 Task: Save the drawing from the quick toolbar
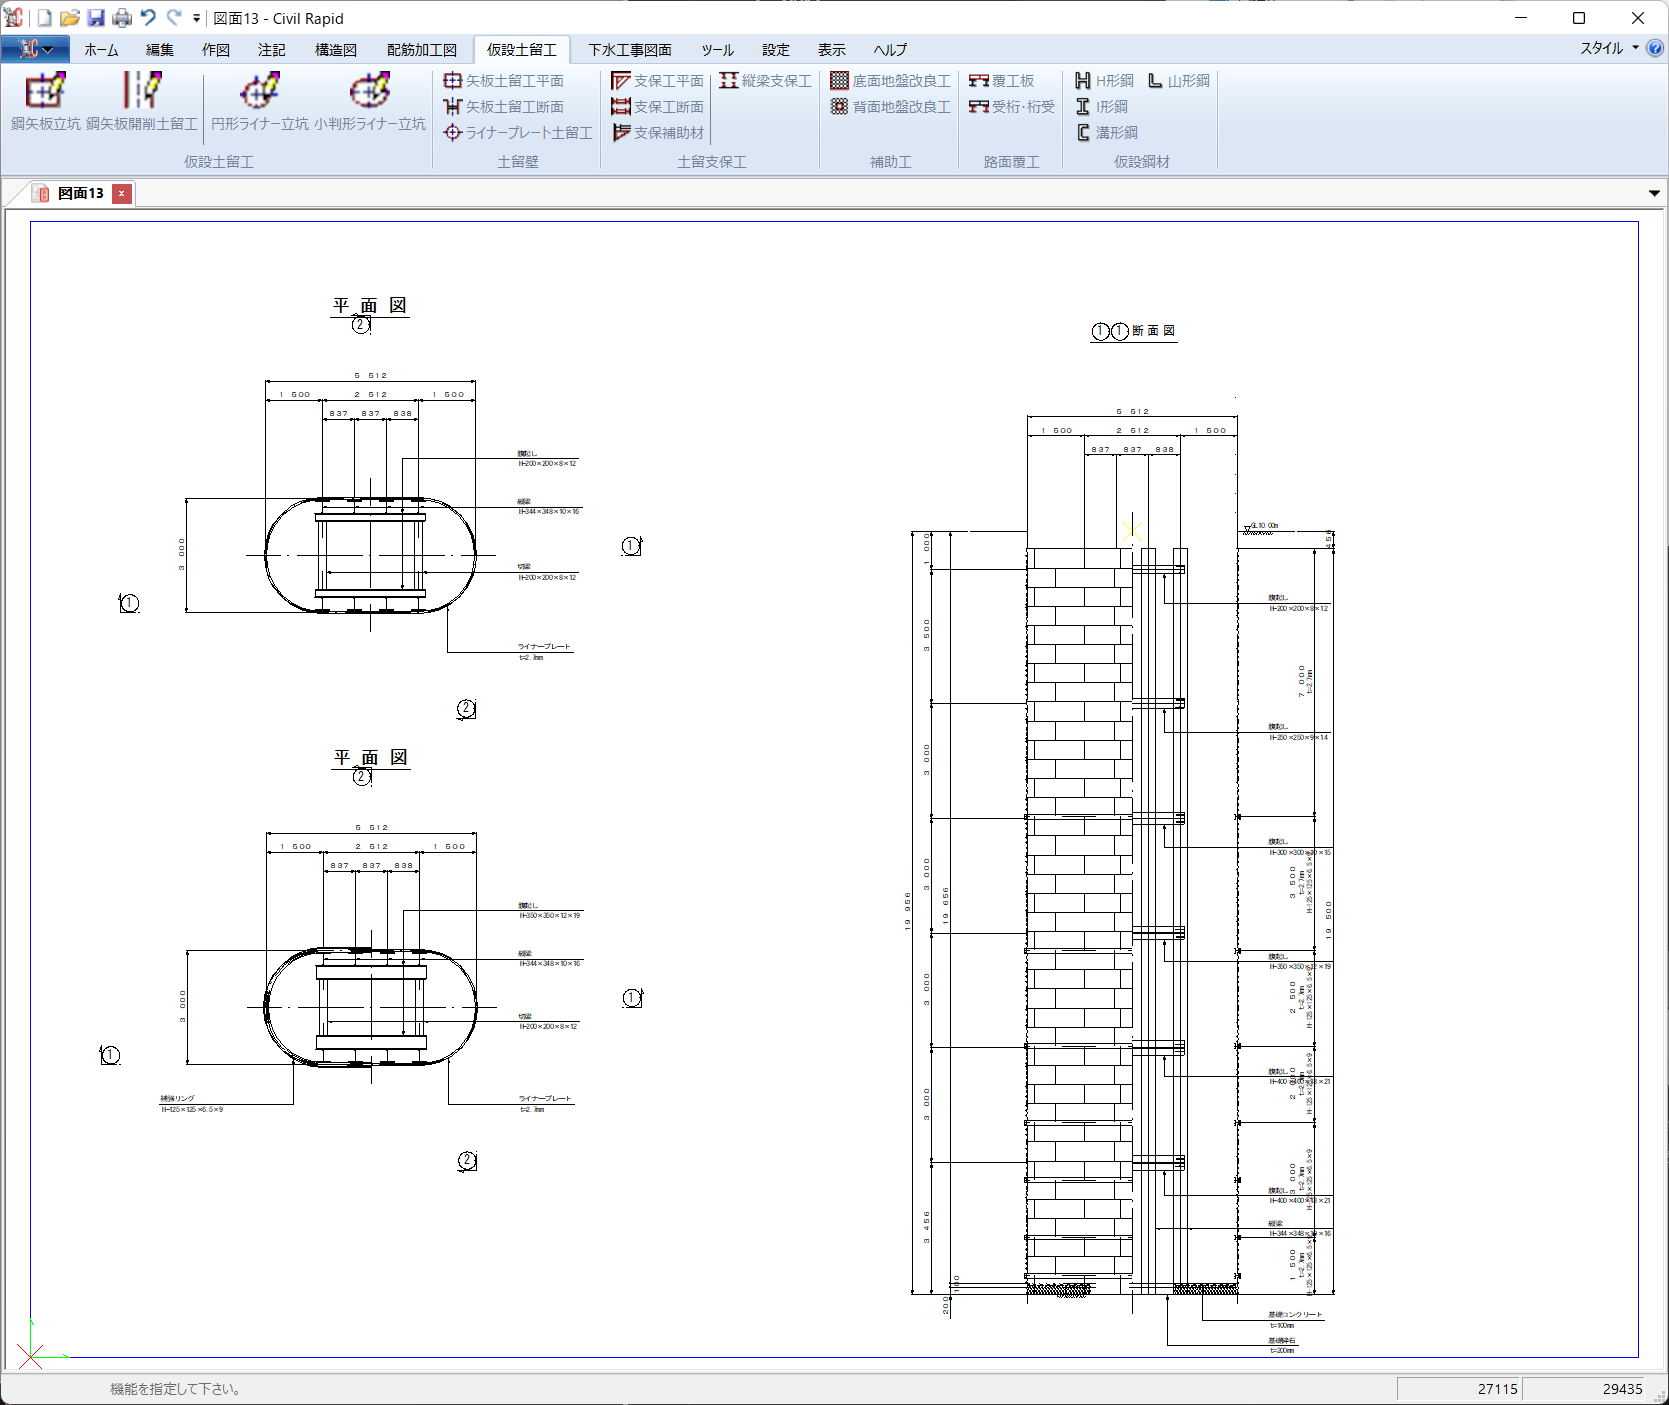[x=96, y=18]
